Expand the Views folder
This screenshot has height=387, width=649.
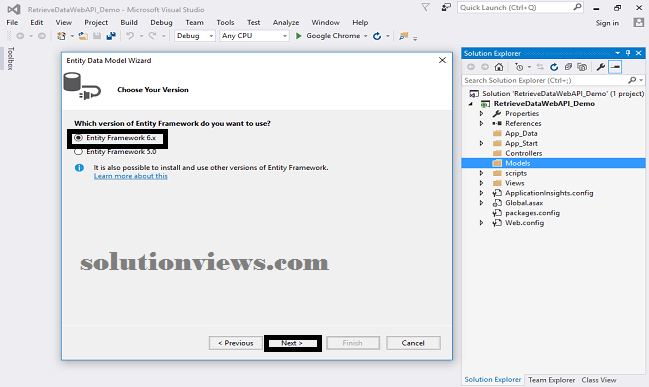[481, 183]
